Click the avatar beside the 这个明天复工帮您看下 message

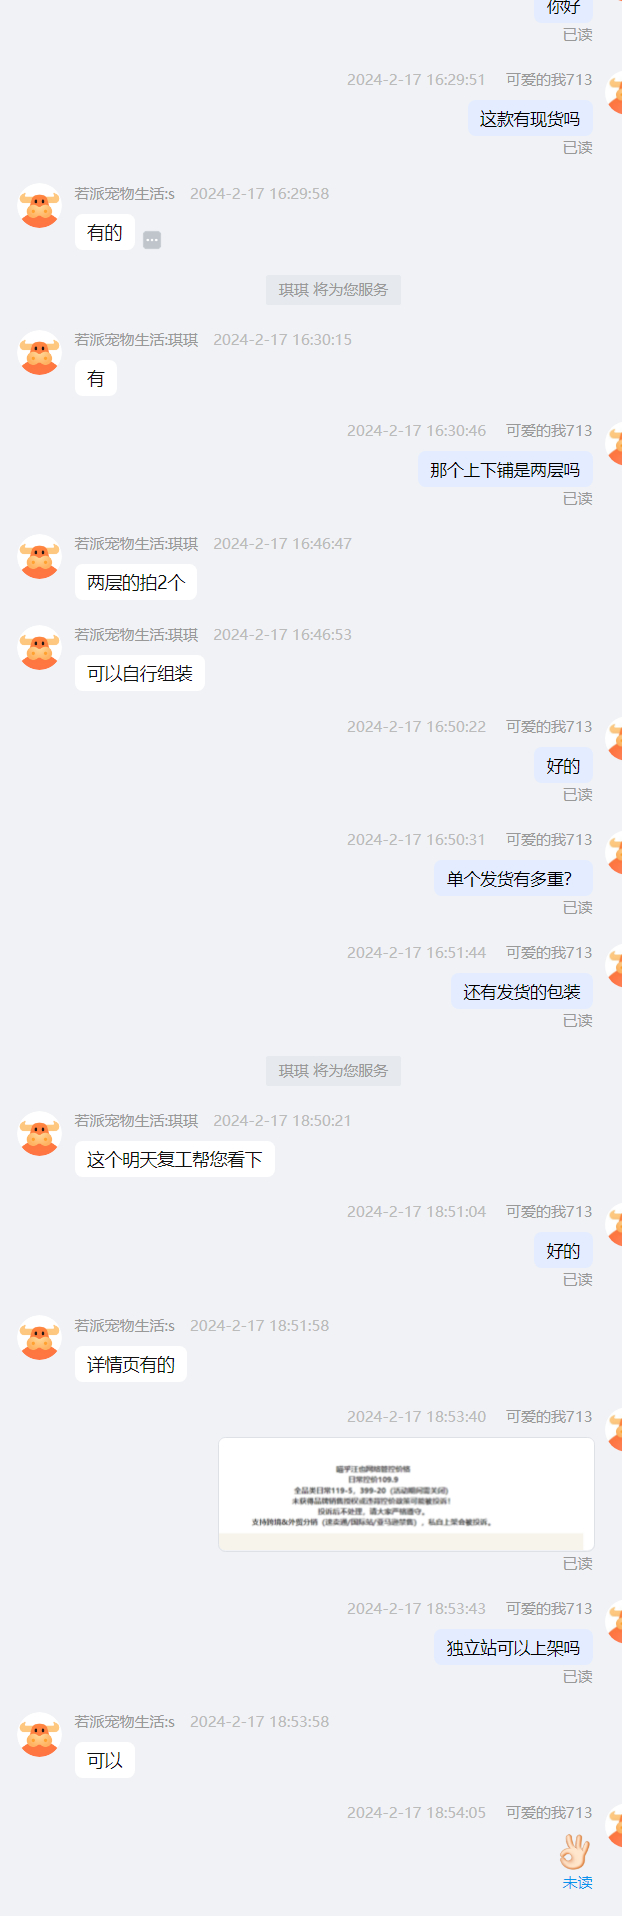(40, 1133)
